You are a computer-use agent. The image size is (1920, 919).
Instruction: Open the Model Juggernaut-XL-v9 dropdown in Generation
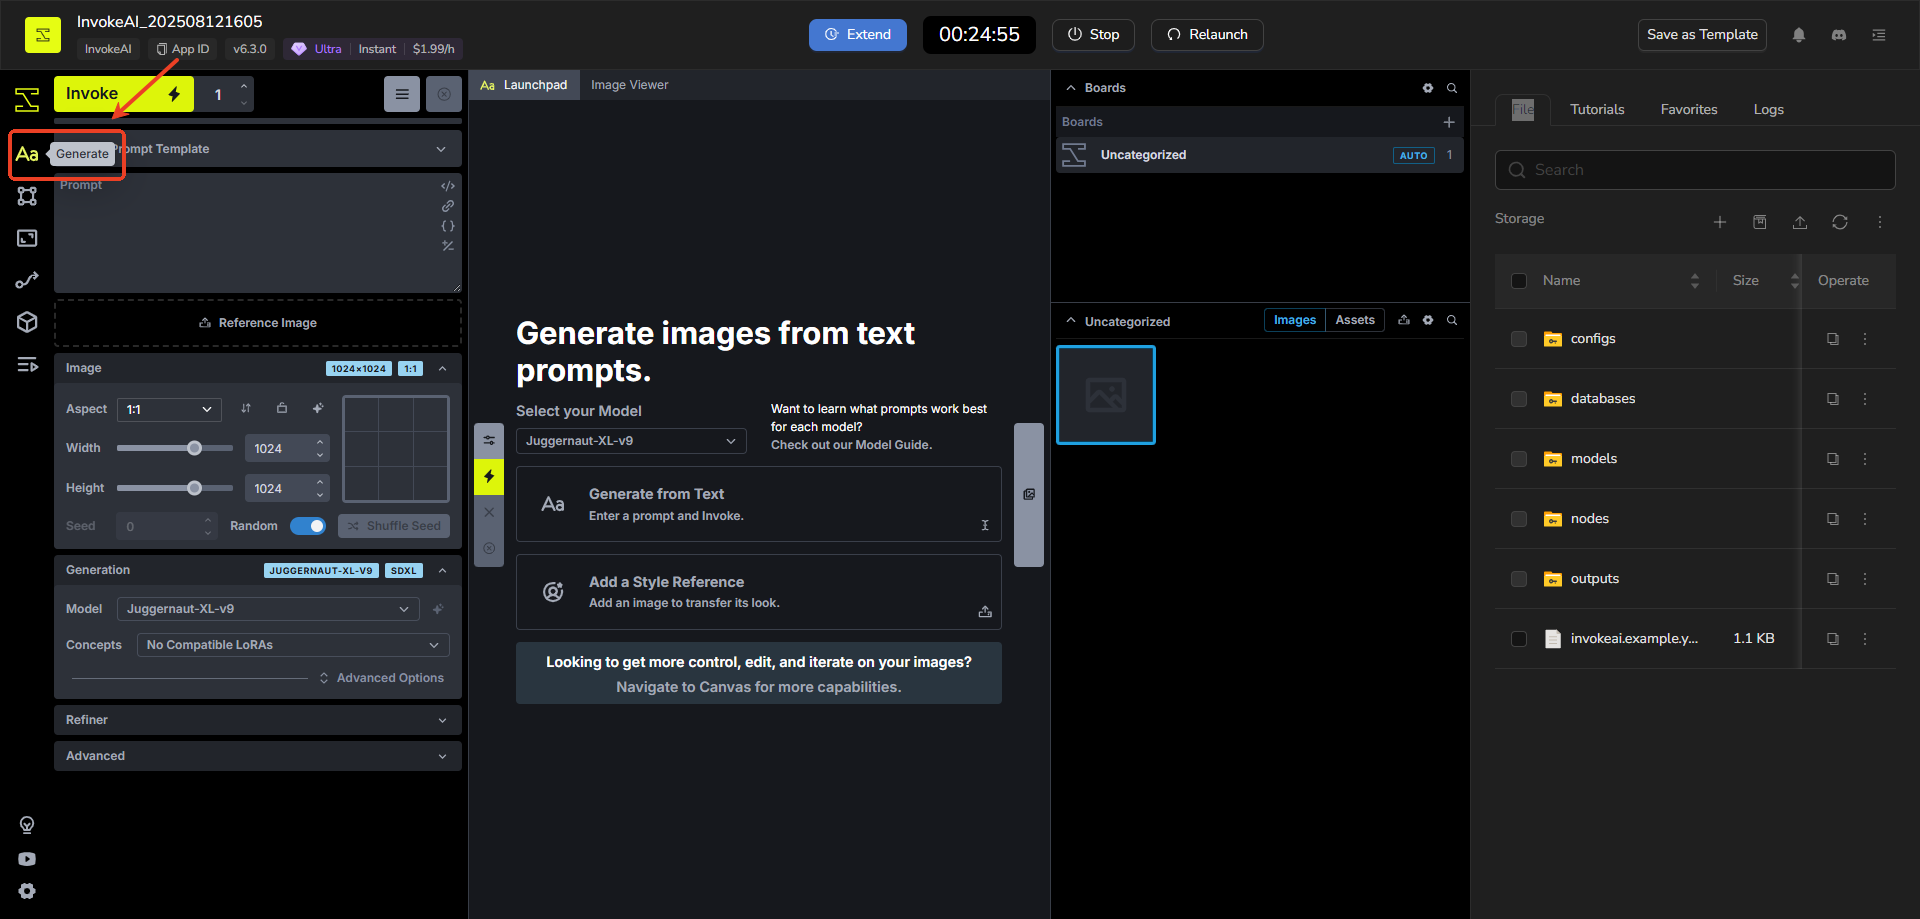[x=268, y=609]
